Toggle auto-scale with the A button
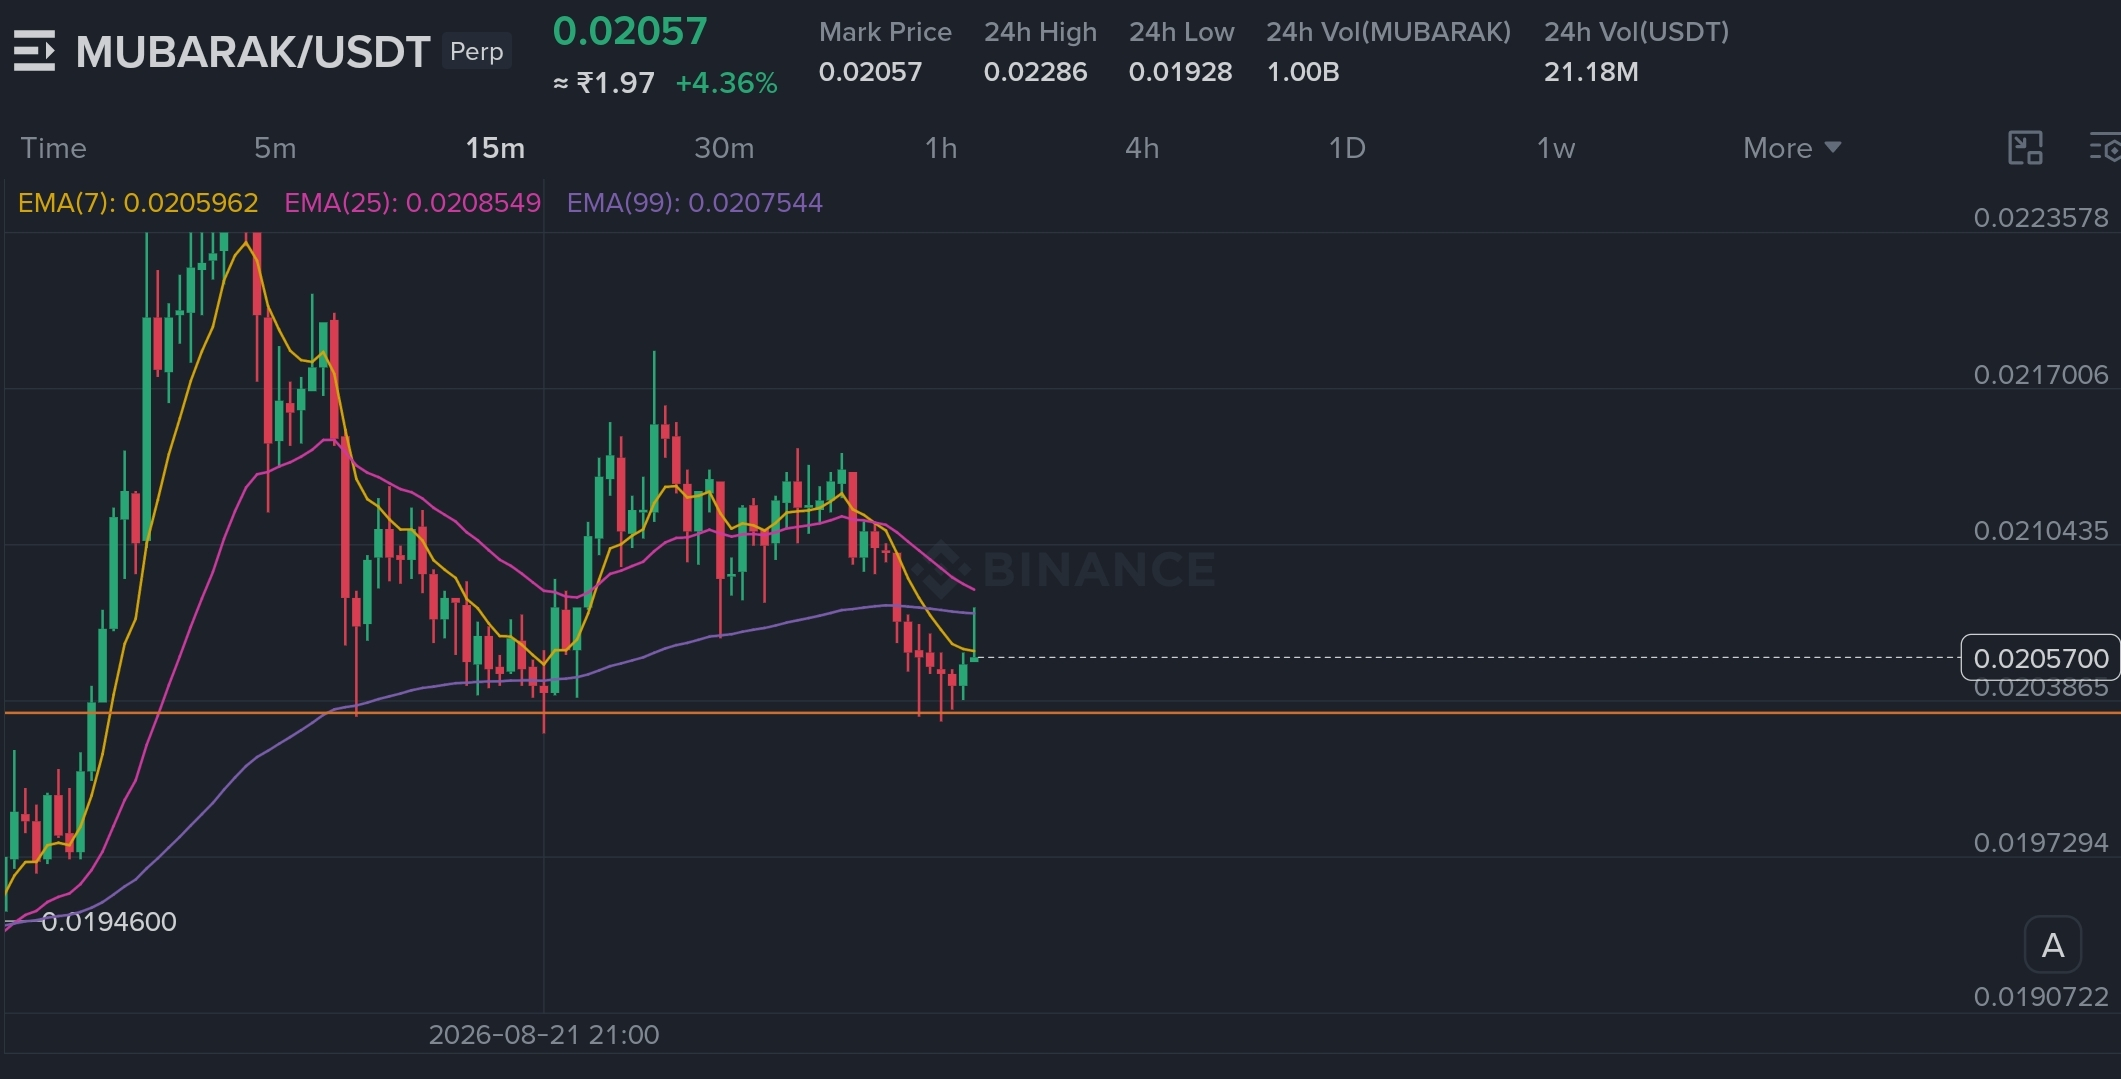 click(x=2052, y=945)
